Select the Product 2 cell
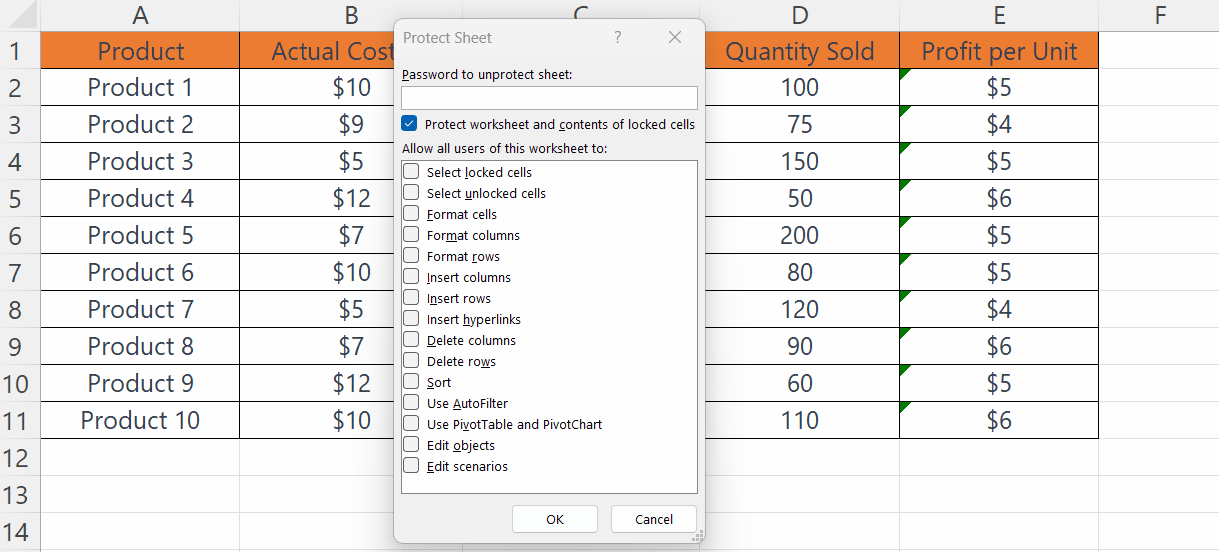The height and width of the screenshot is (552, 1219). pos(140,125)
